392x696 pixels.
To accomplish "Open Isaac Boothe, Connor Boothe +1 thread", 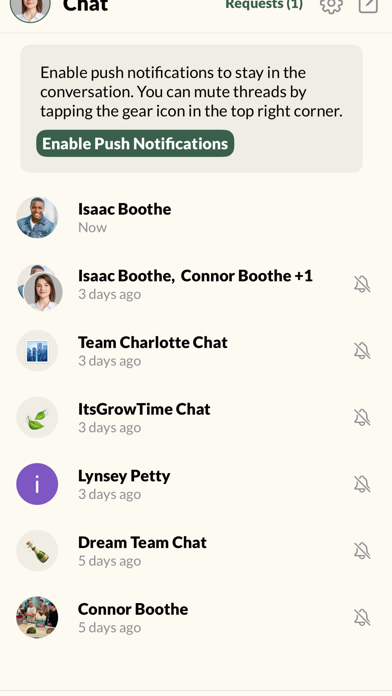I will pyautogui.click(x=196, y=284).
